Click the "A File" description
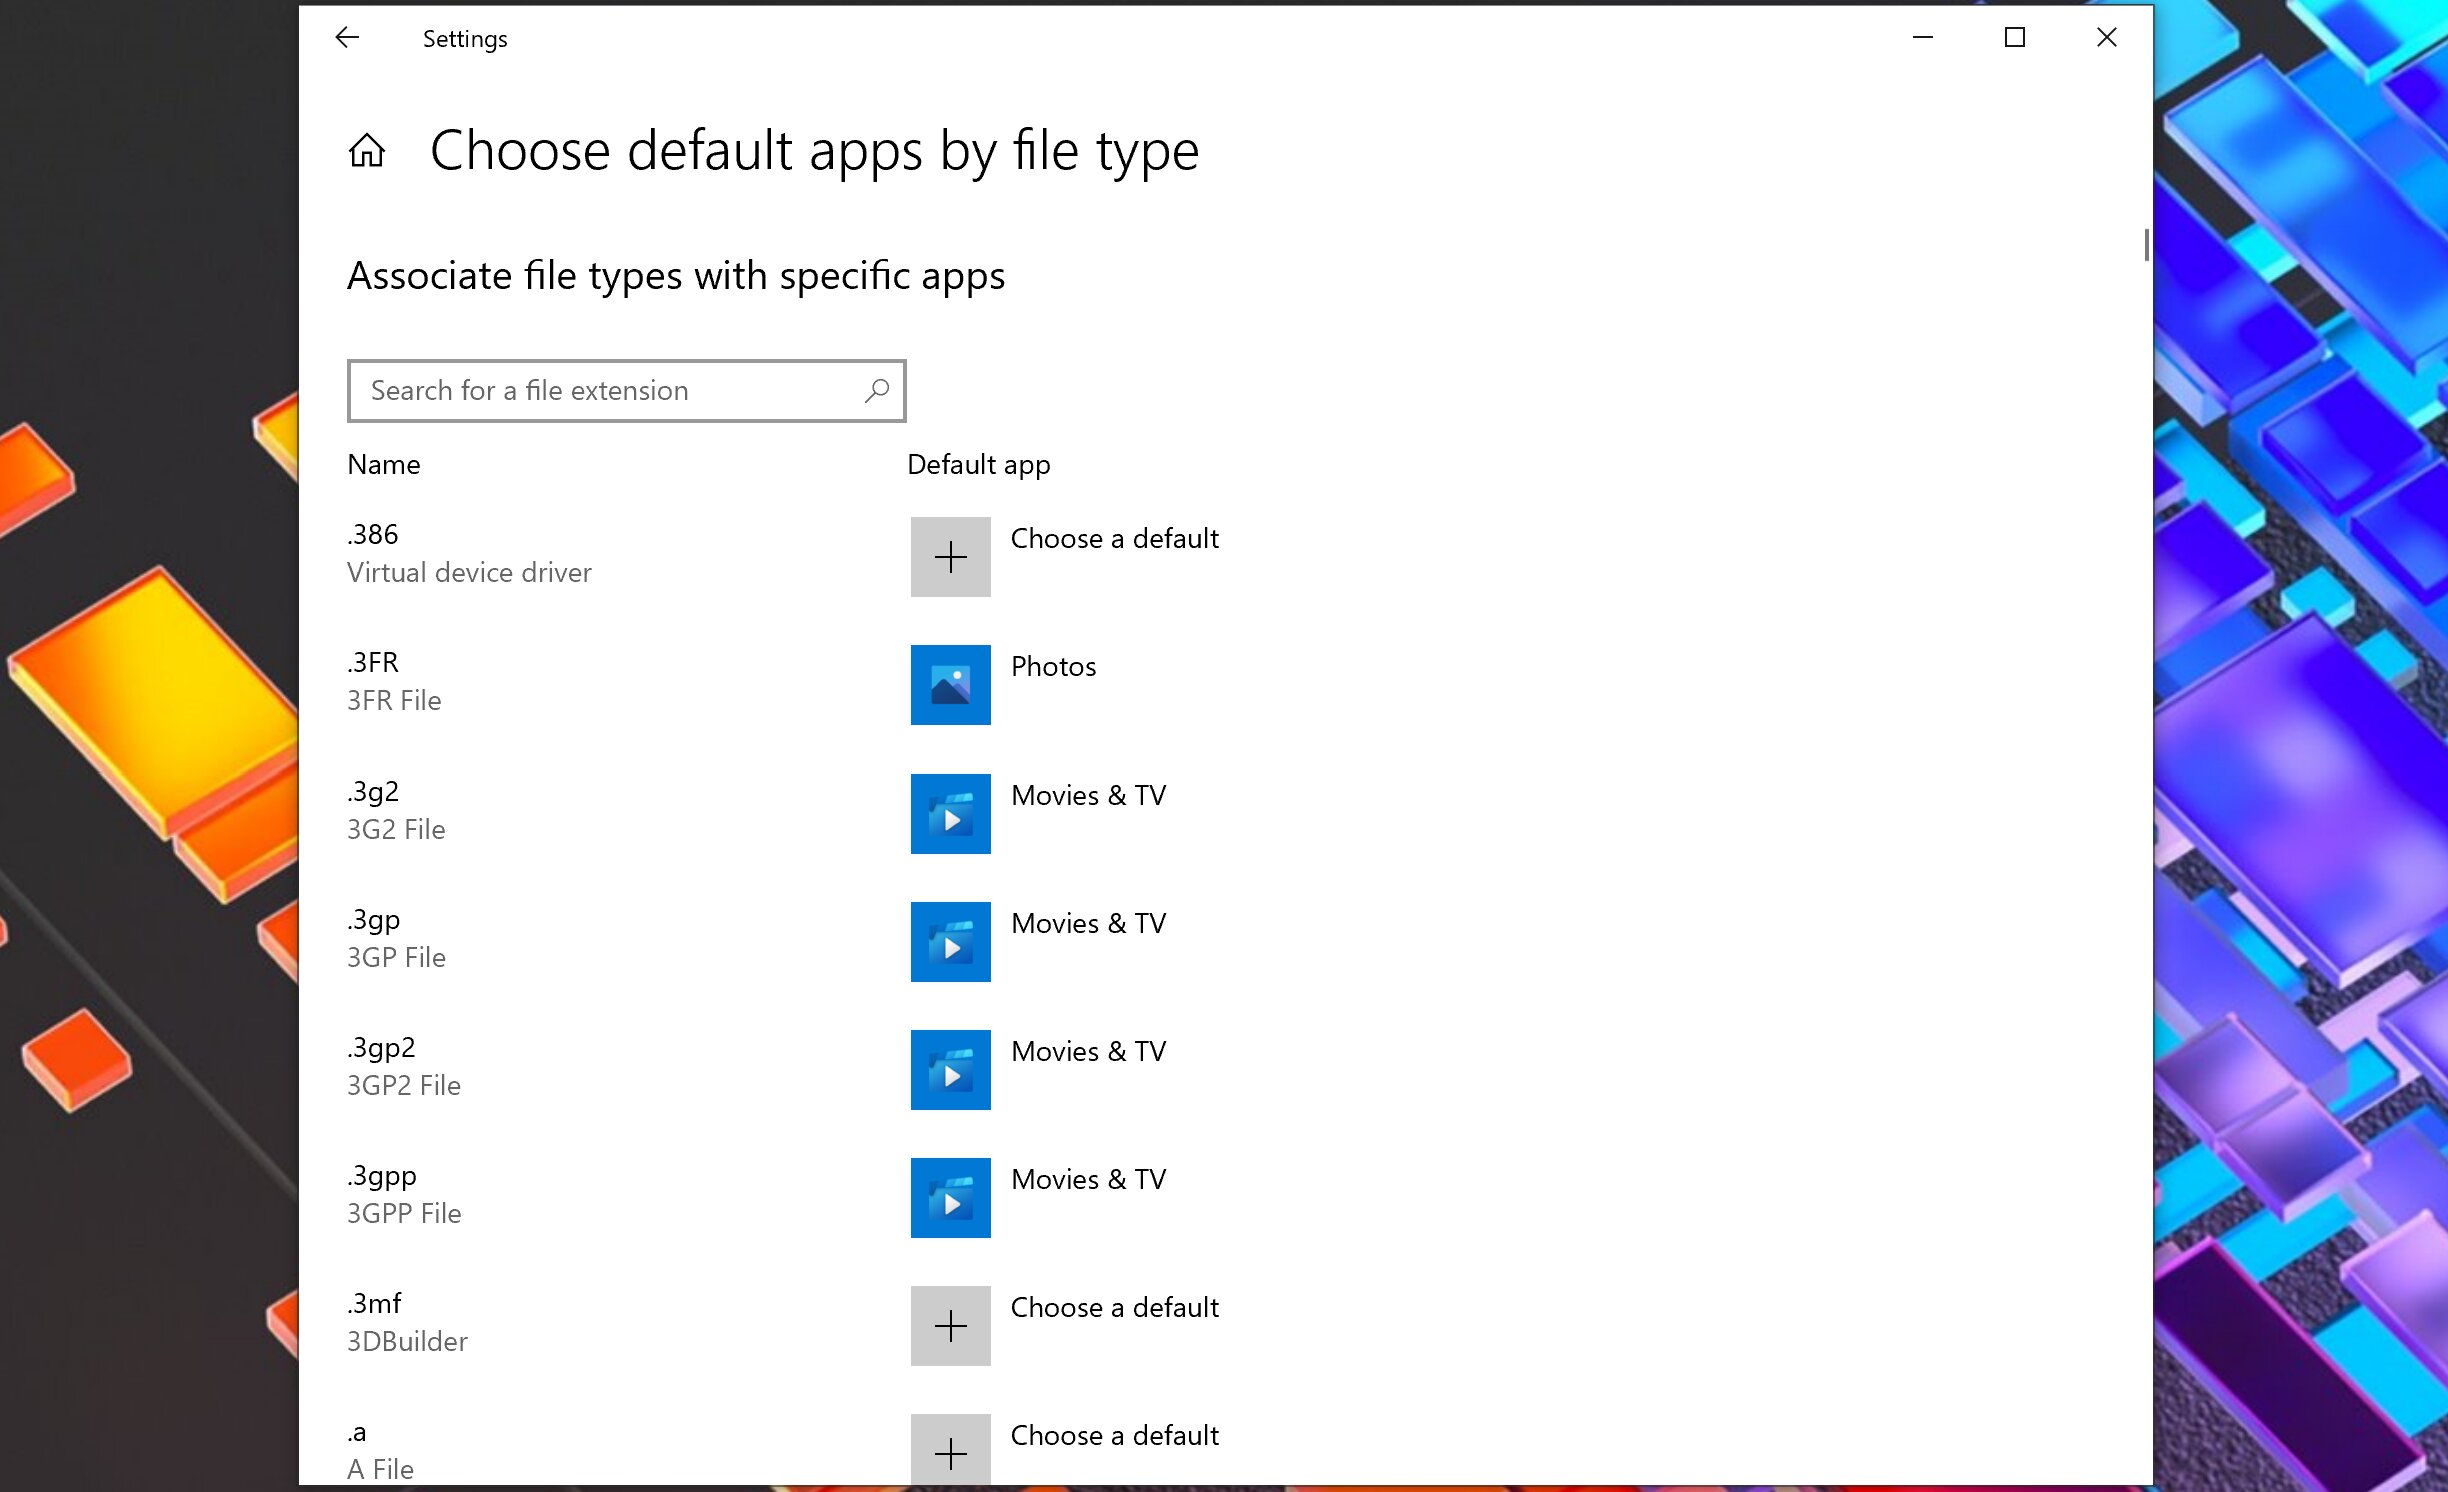 click(x=380, y=1469)
